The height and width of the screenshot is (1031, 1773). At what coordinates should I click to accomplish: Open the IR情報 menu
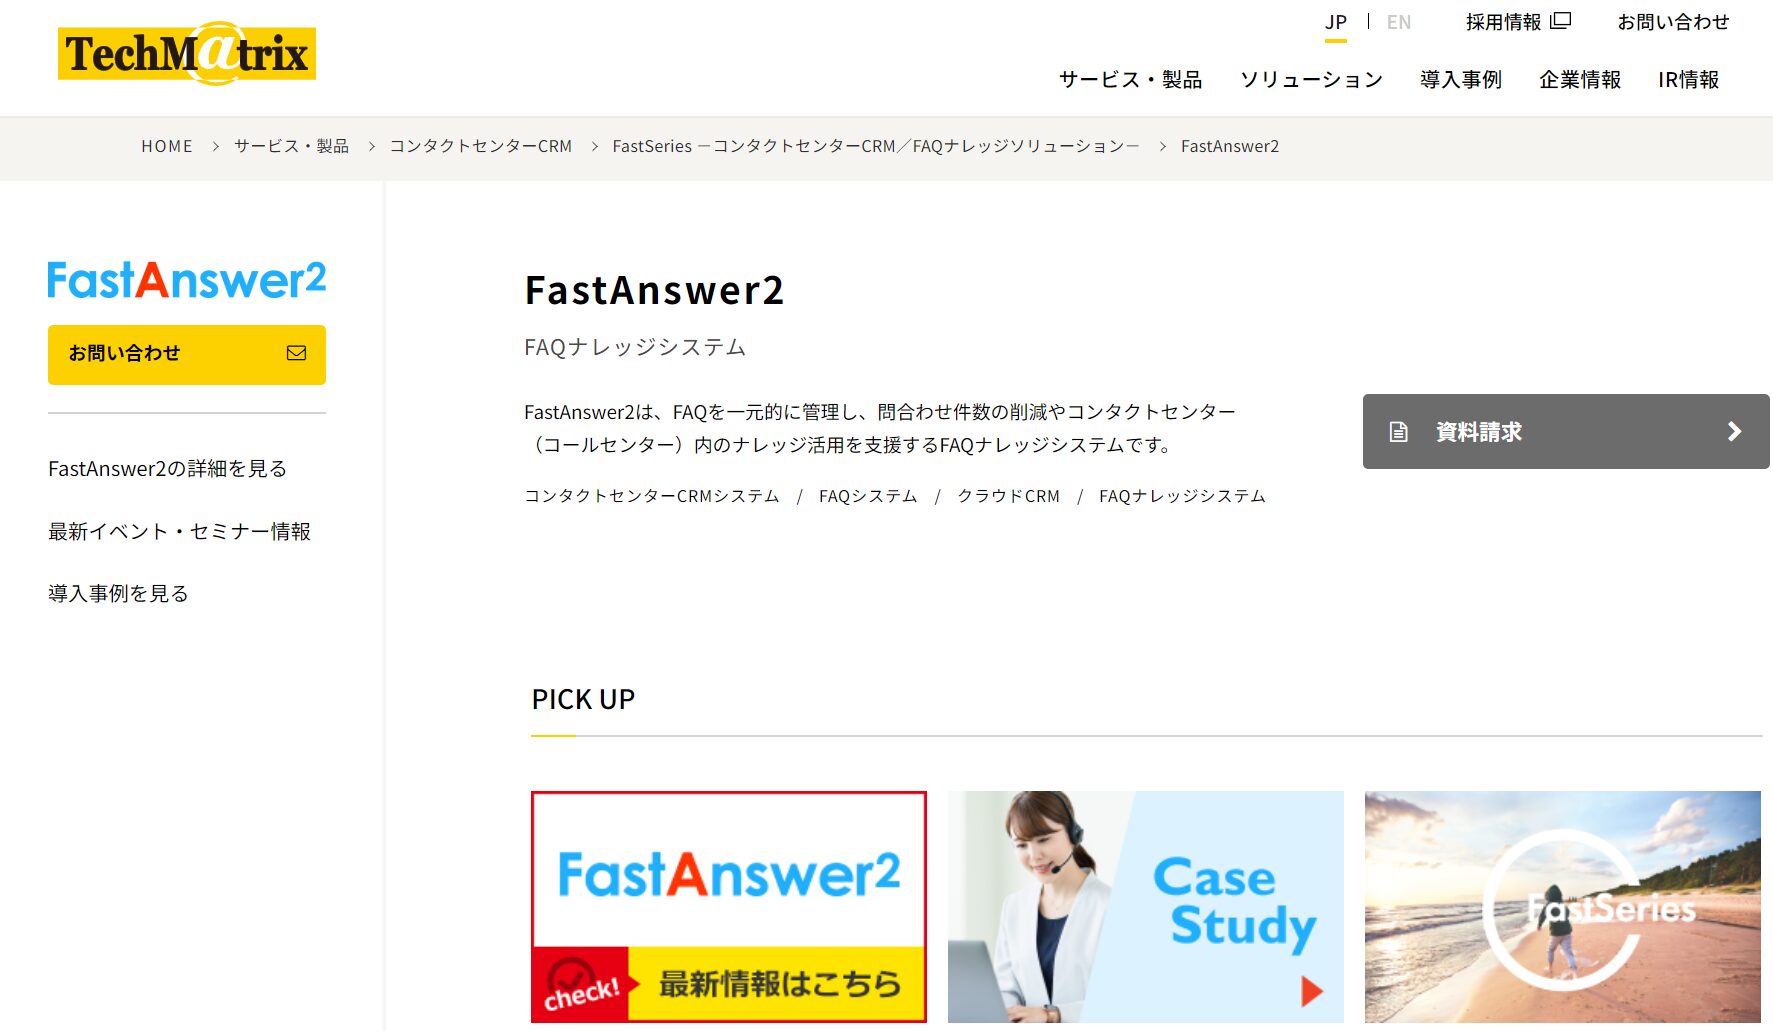pos(1688,79)
